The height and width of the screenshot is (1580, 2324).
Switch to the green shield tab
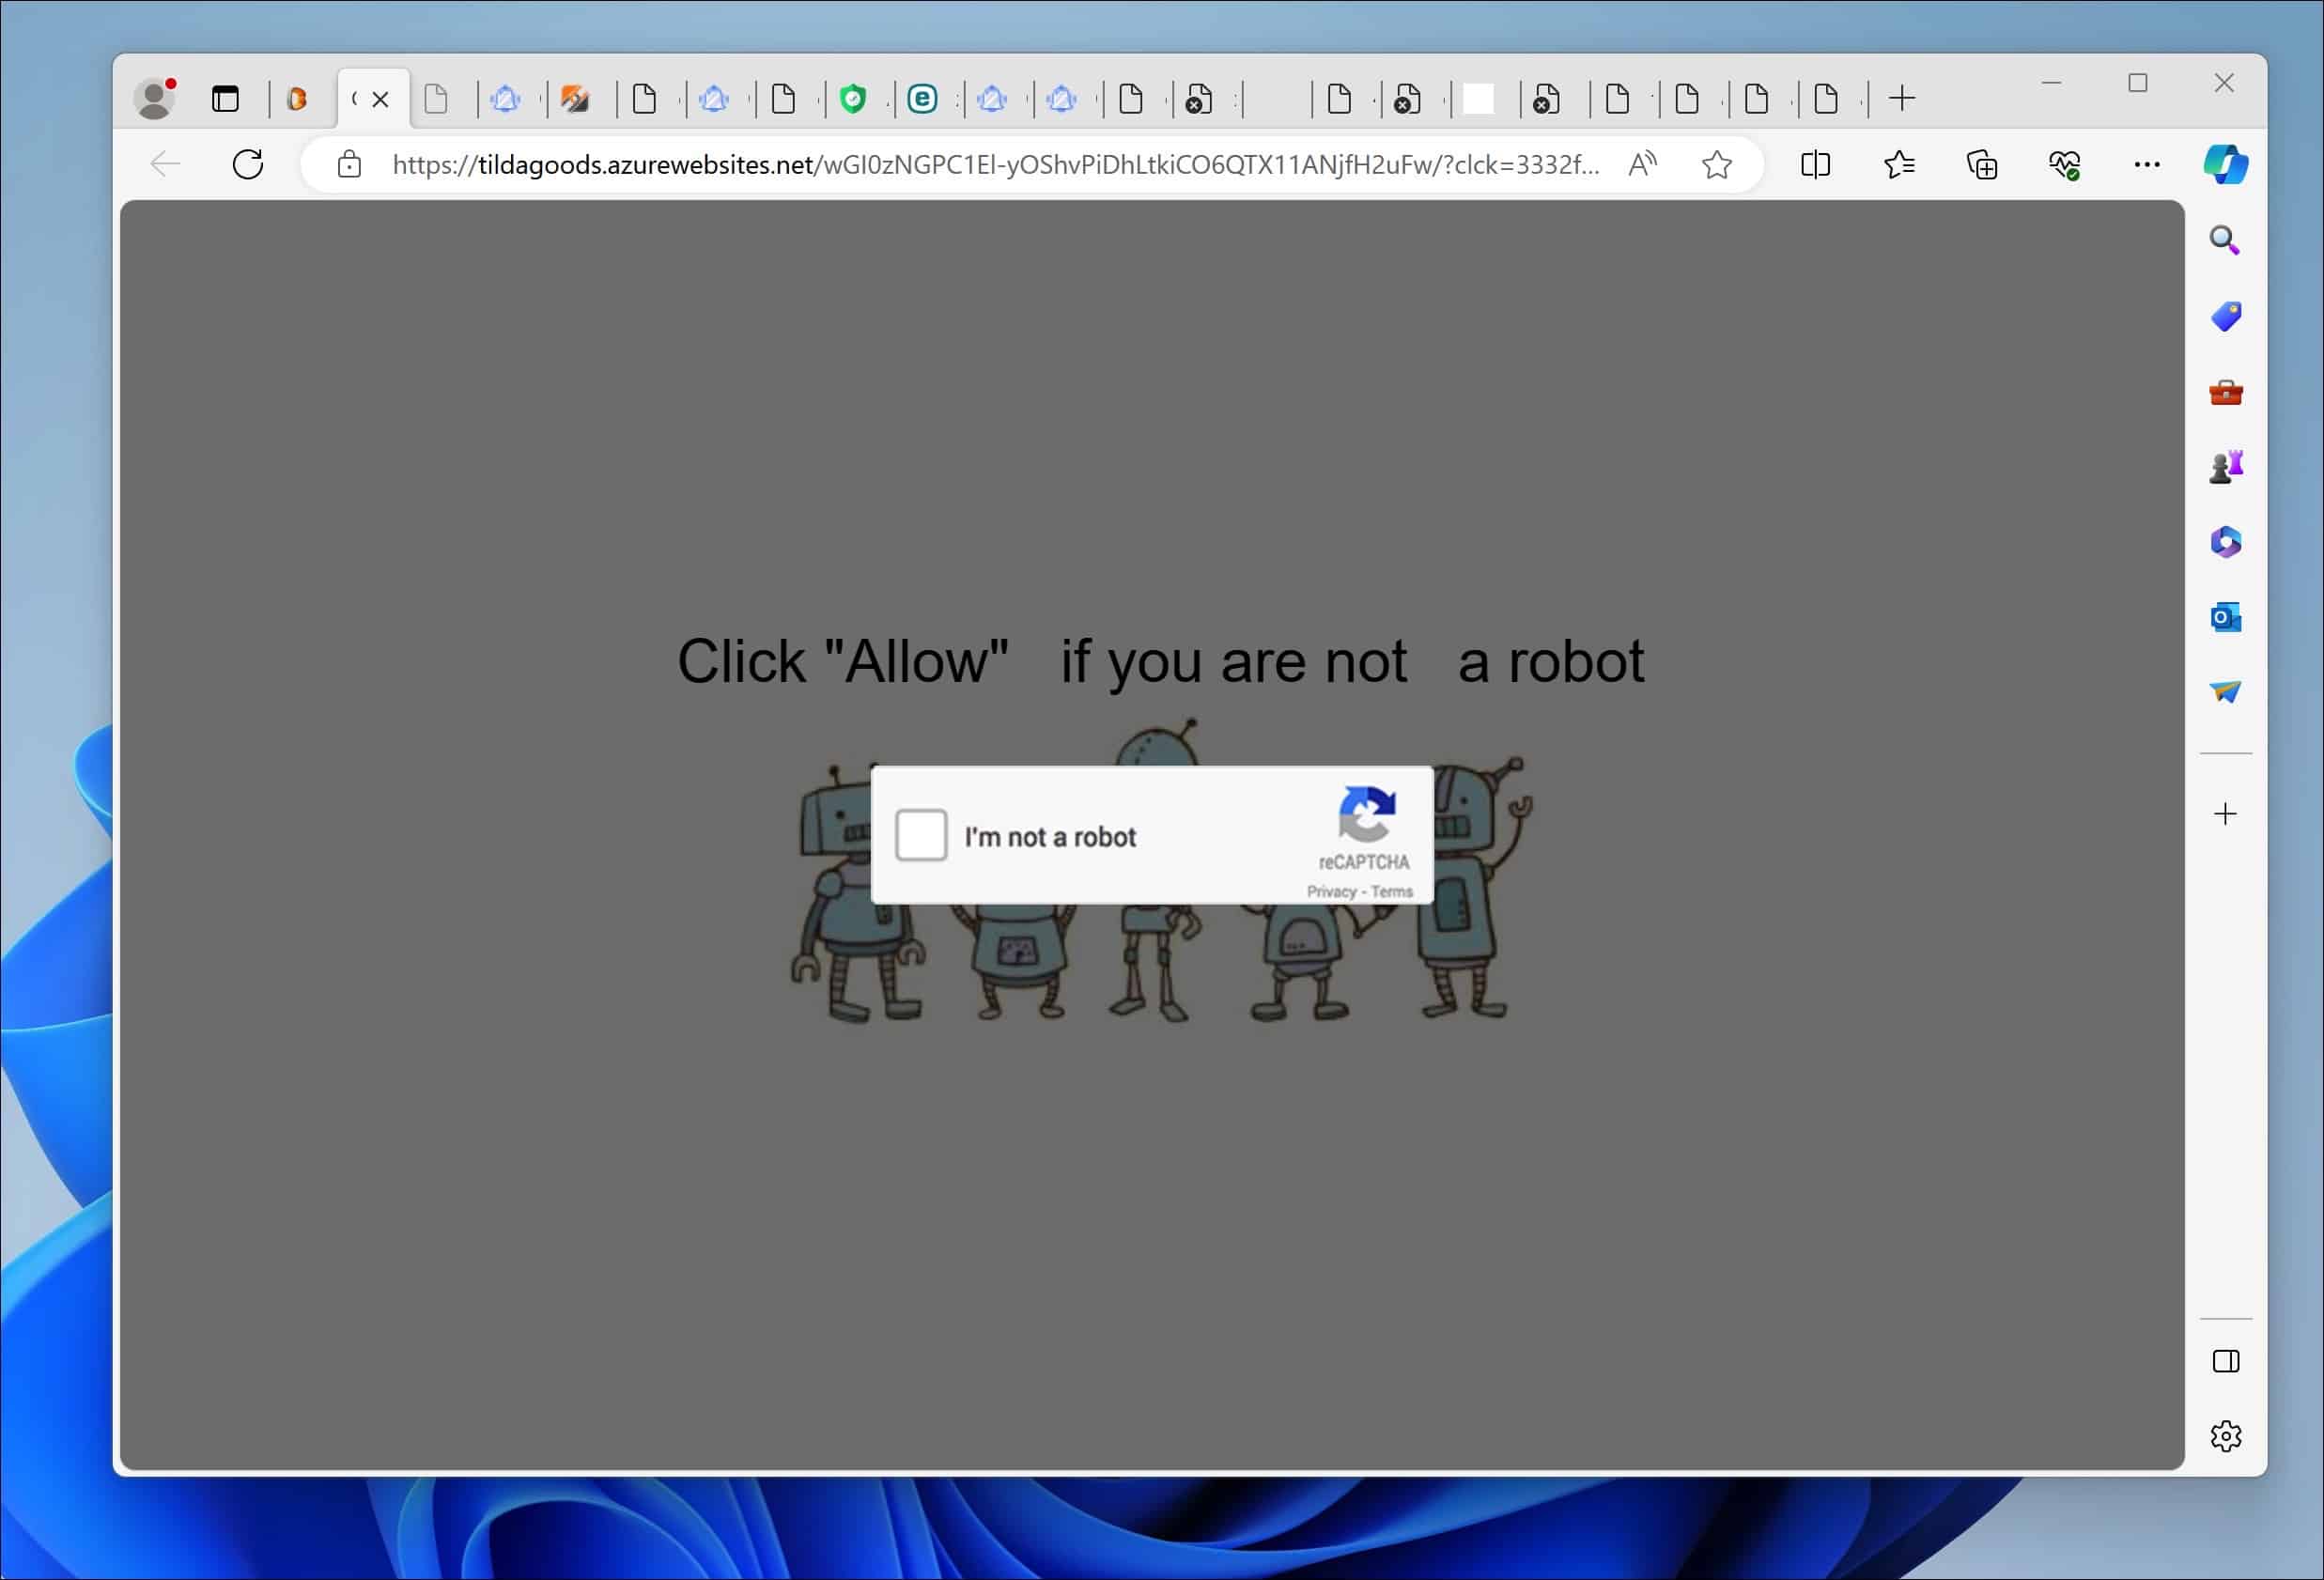click(853, 99)
